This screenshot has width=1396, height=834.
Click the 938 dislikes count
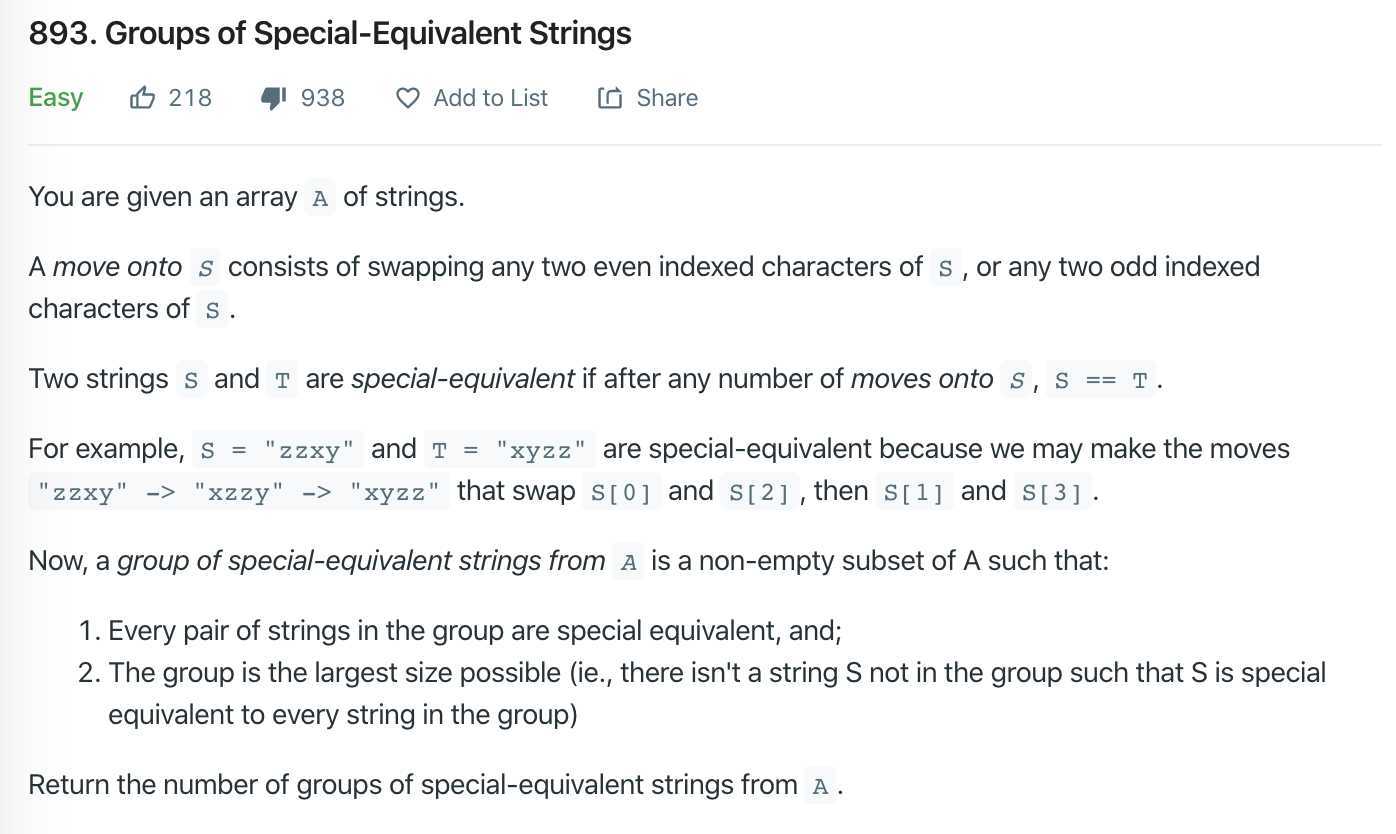tap(322, 98)
